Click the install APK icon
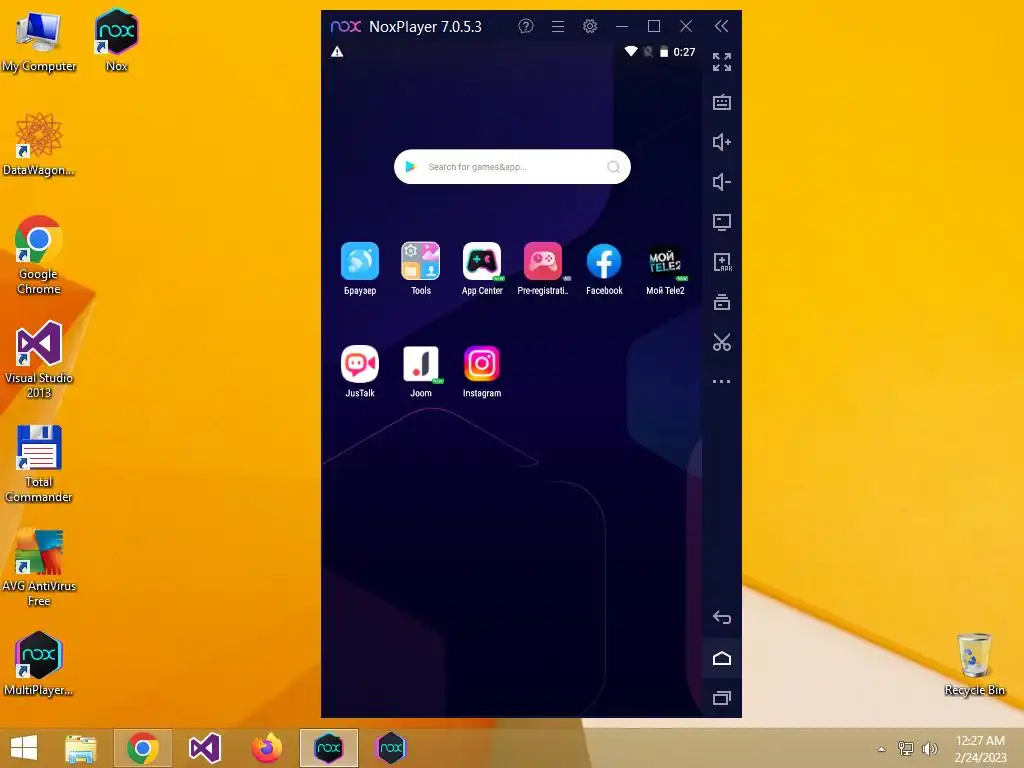This screenshot has height=768, width=1024. point(722,262)
